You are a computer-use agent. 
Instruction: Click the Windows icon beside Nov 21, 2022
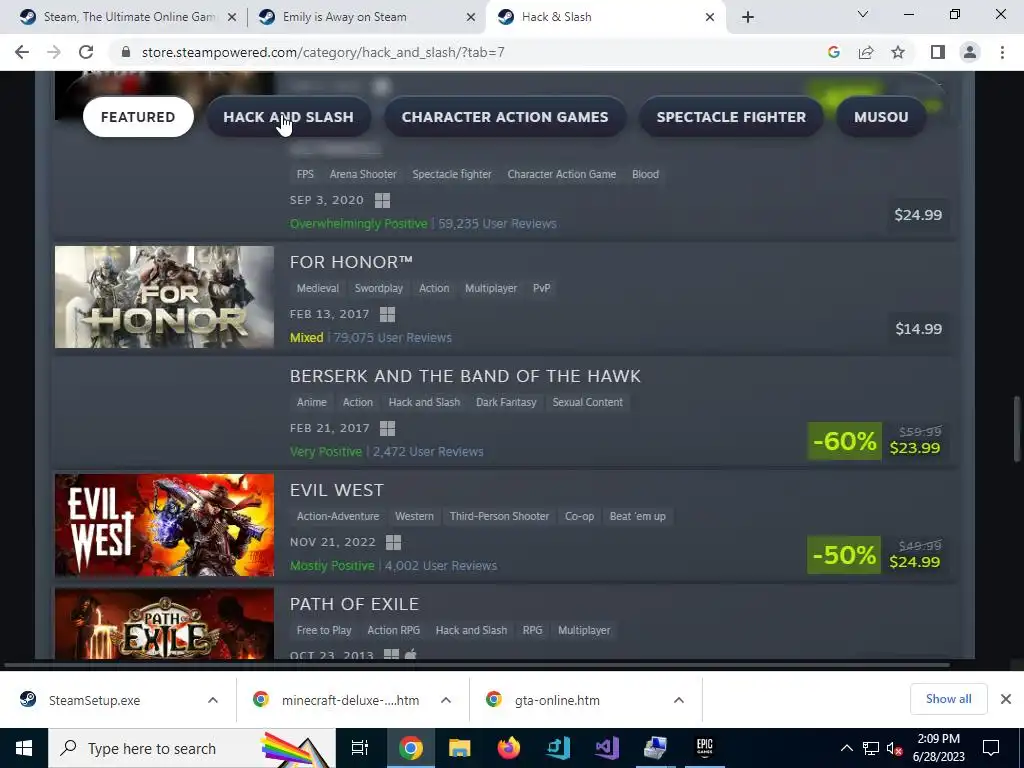pyautogui.click(x=393, y=543)
